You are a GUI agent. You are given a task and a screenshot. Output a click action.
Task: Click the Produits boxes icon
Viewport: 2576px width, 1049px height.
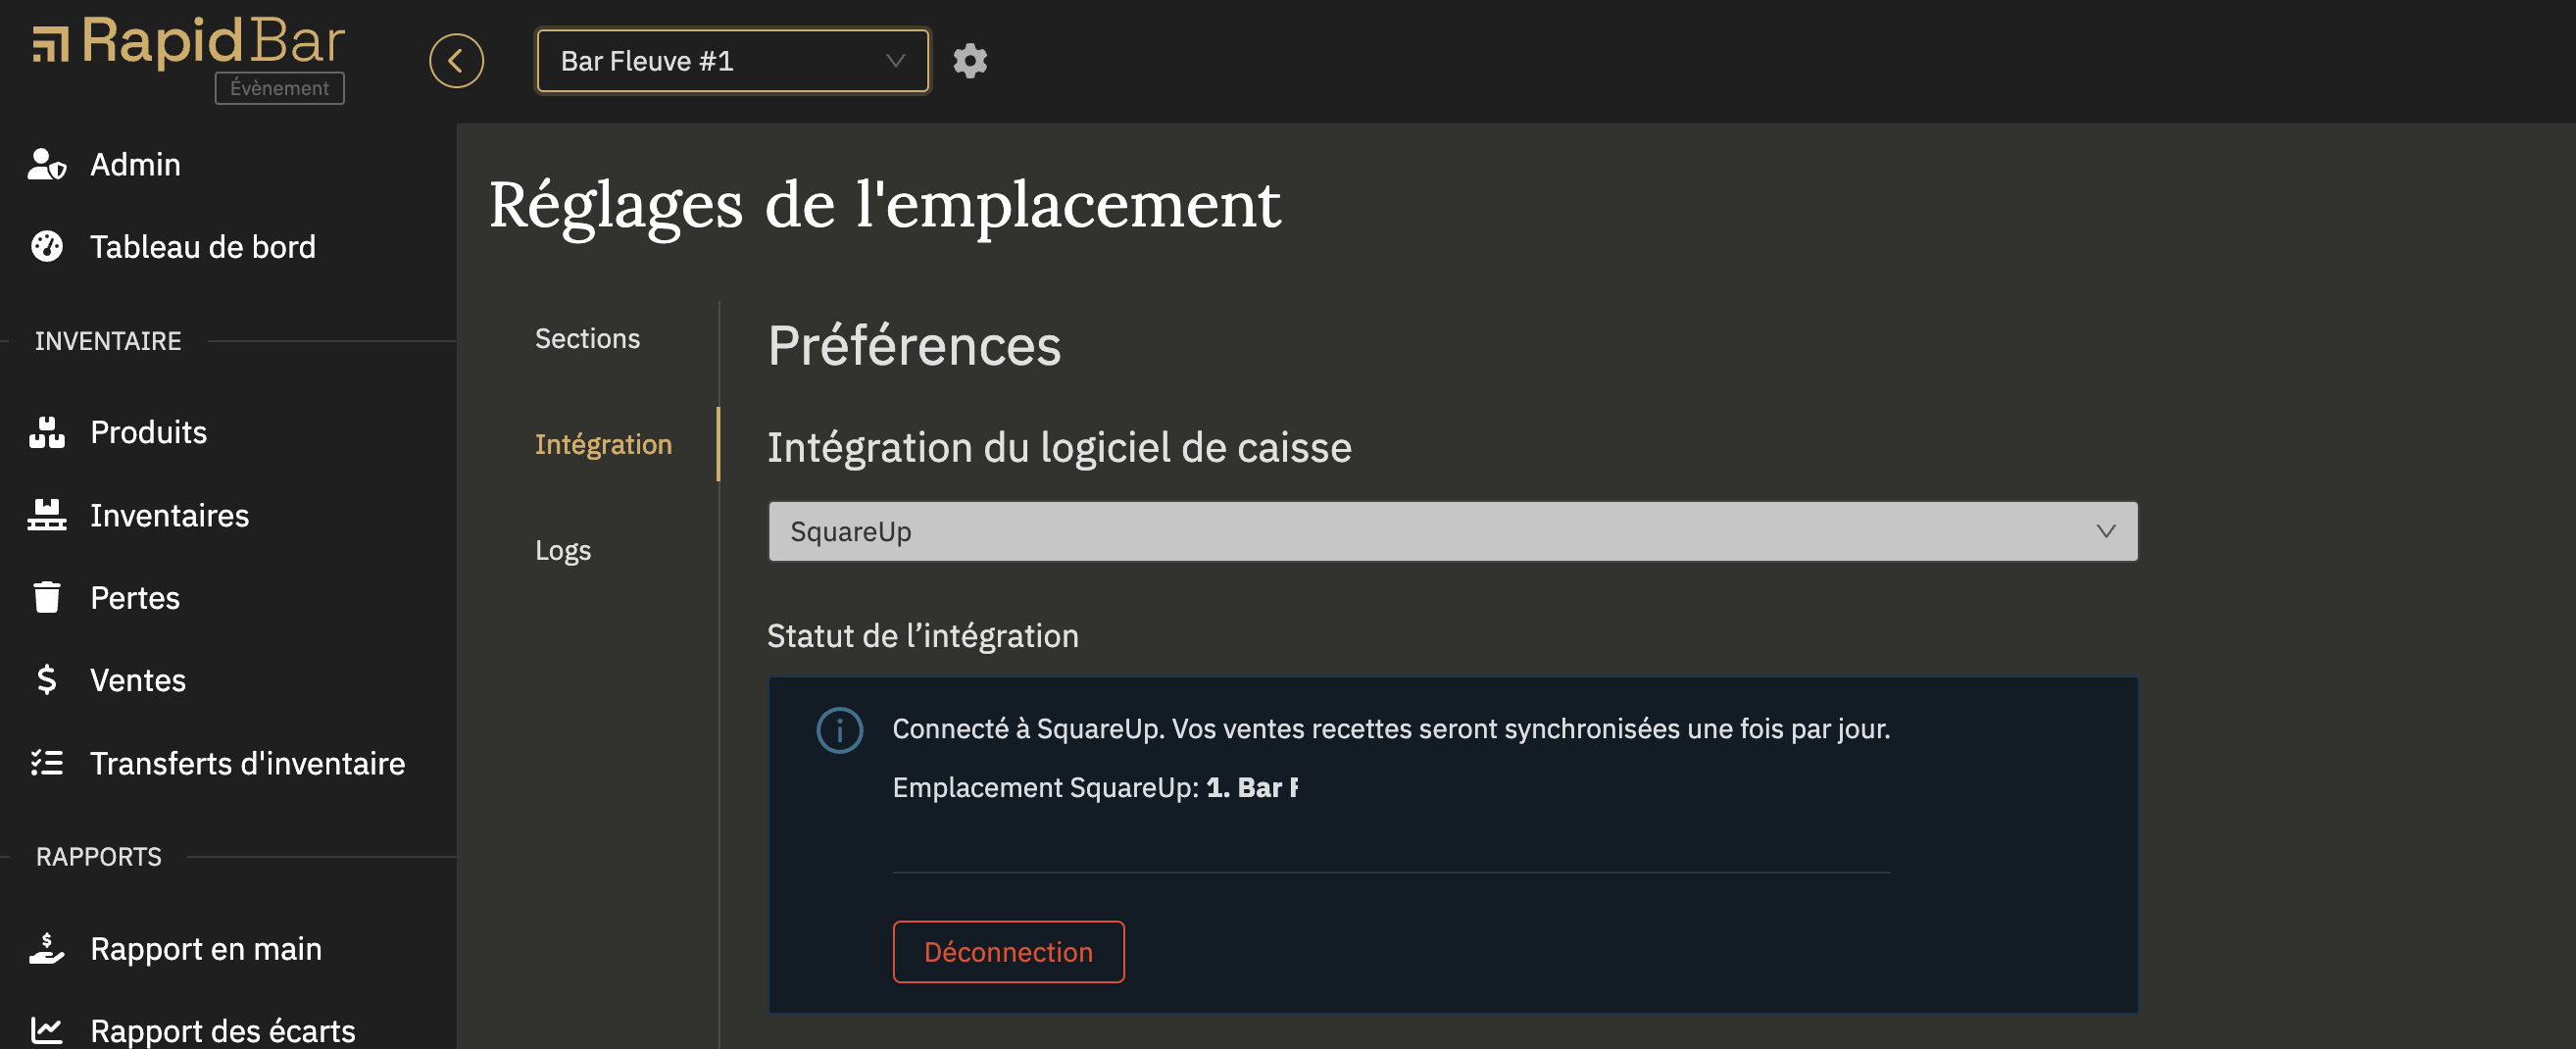tap(46, 432)
